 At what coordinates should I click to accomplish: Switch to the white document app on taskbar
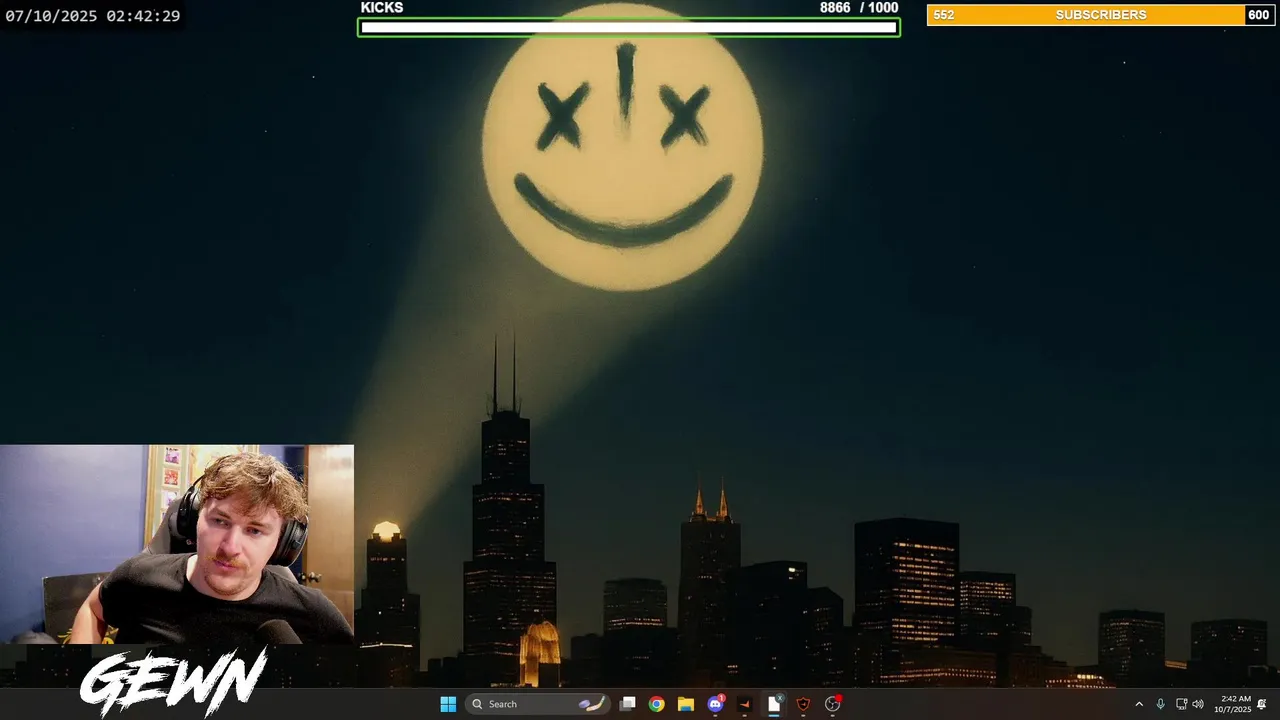pyautogui.click(x=774, y=704)
